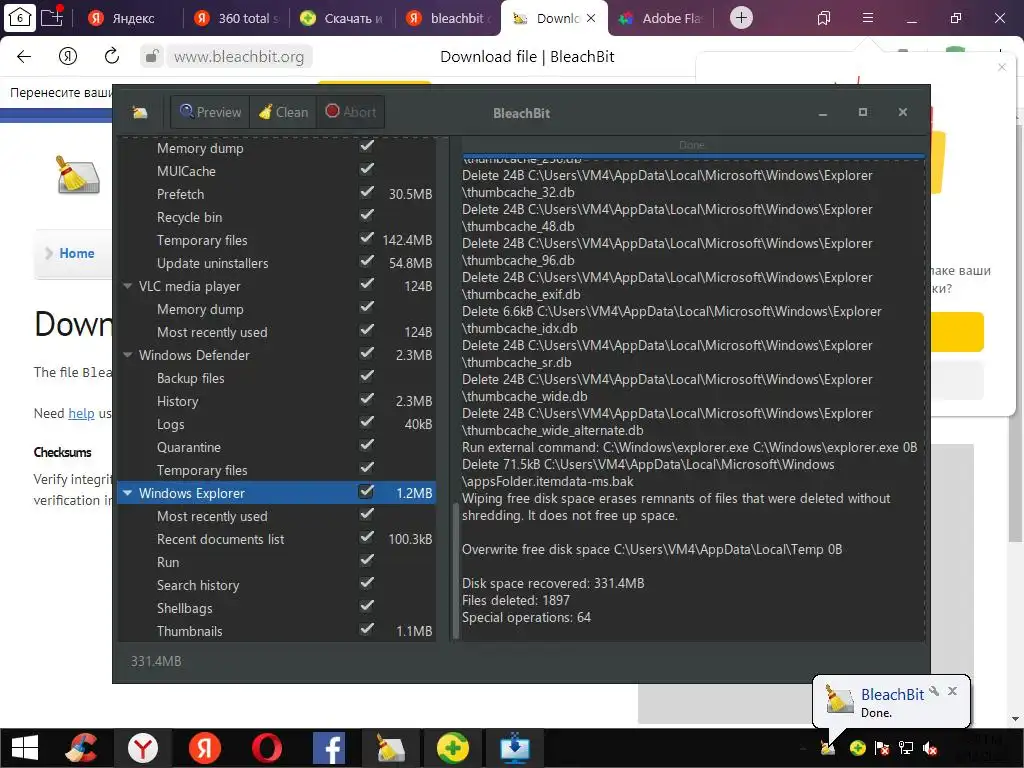Select the Update uninstallers row label
This screenshot has width=1024, height=768.
[x=212, y=263]
